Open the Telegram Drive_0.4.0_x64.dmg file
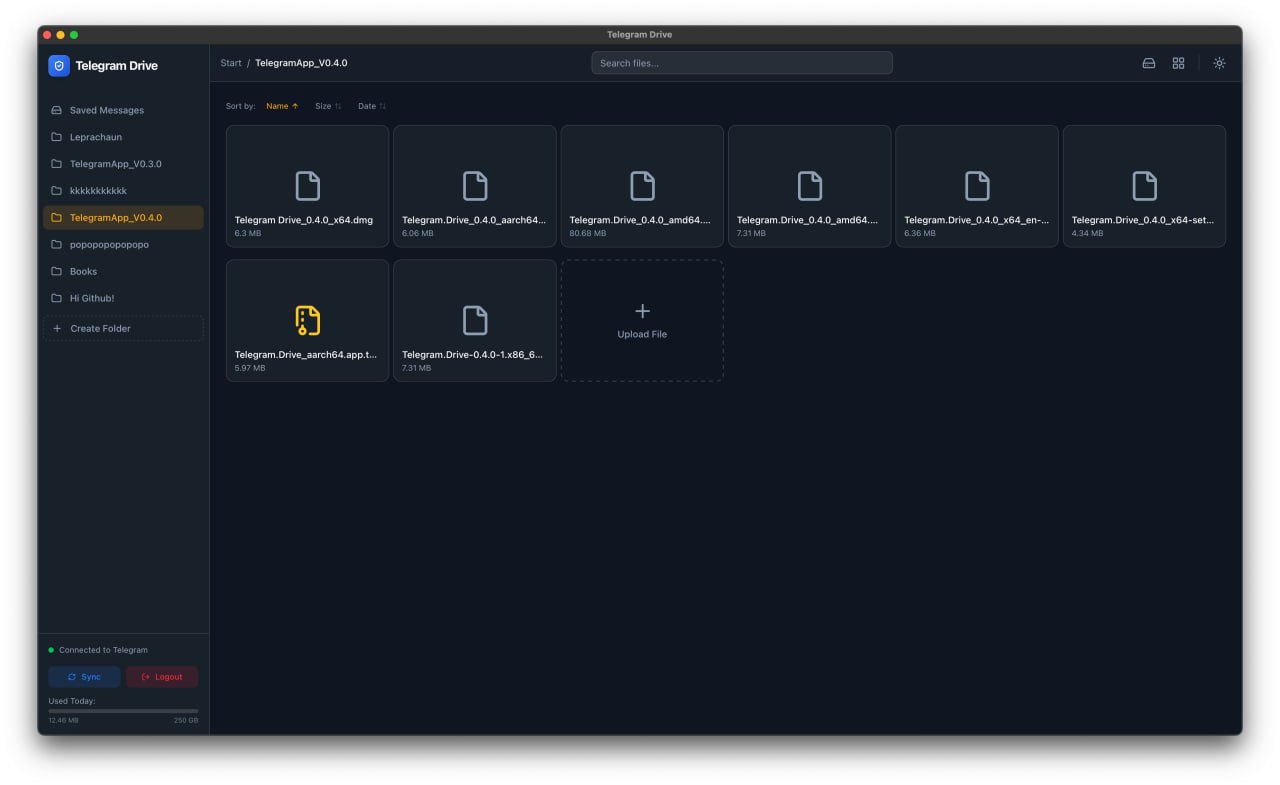 [307, 186]
